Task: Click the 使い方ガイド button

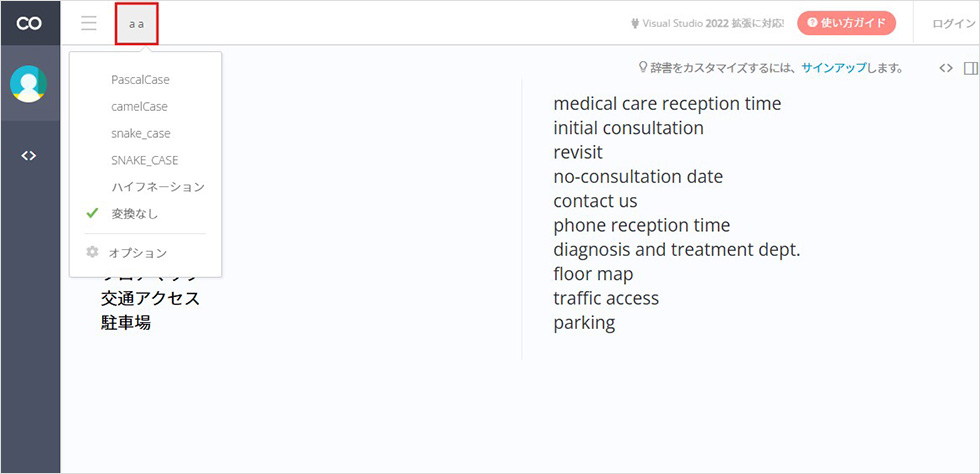Action: tap(846, 23)
